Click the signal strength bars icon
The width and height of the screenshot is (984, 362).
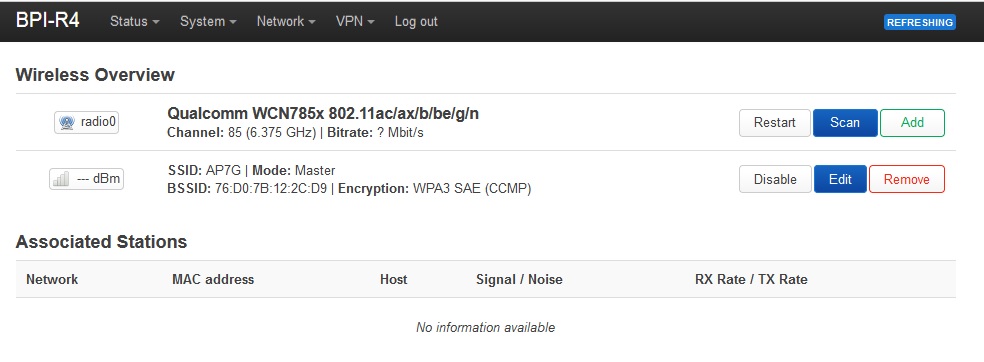[62, 179]
